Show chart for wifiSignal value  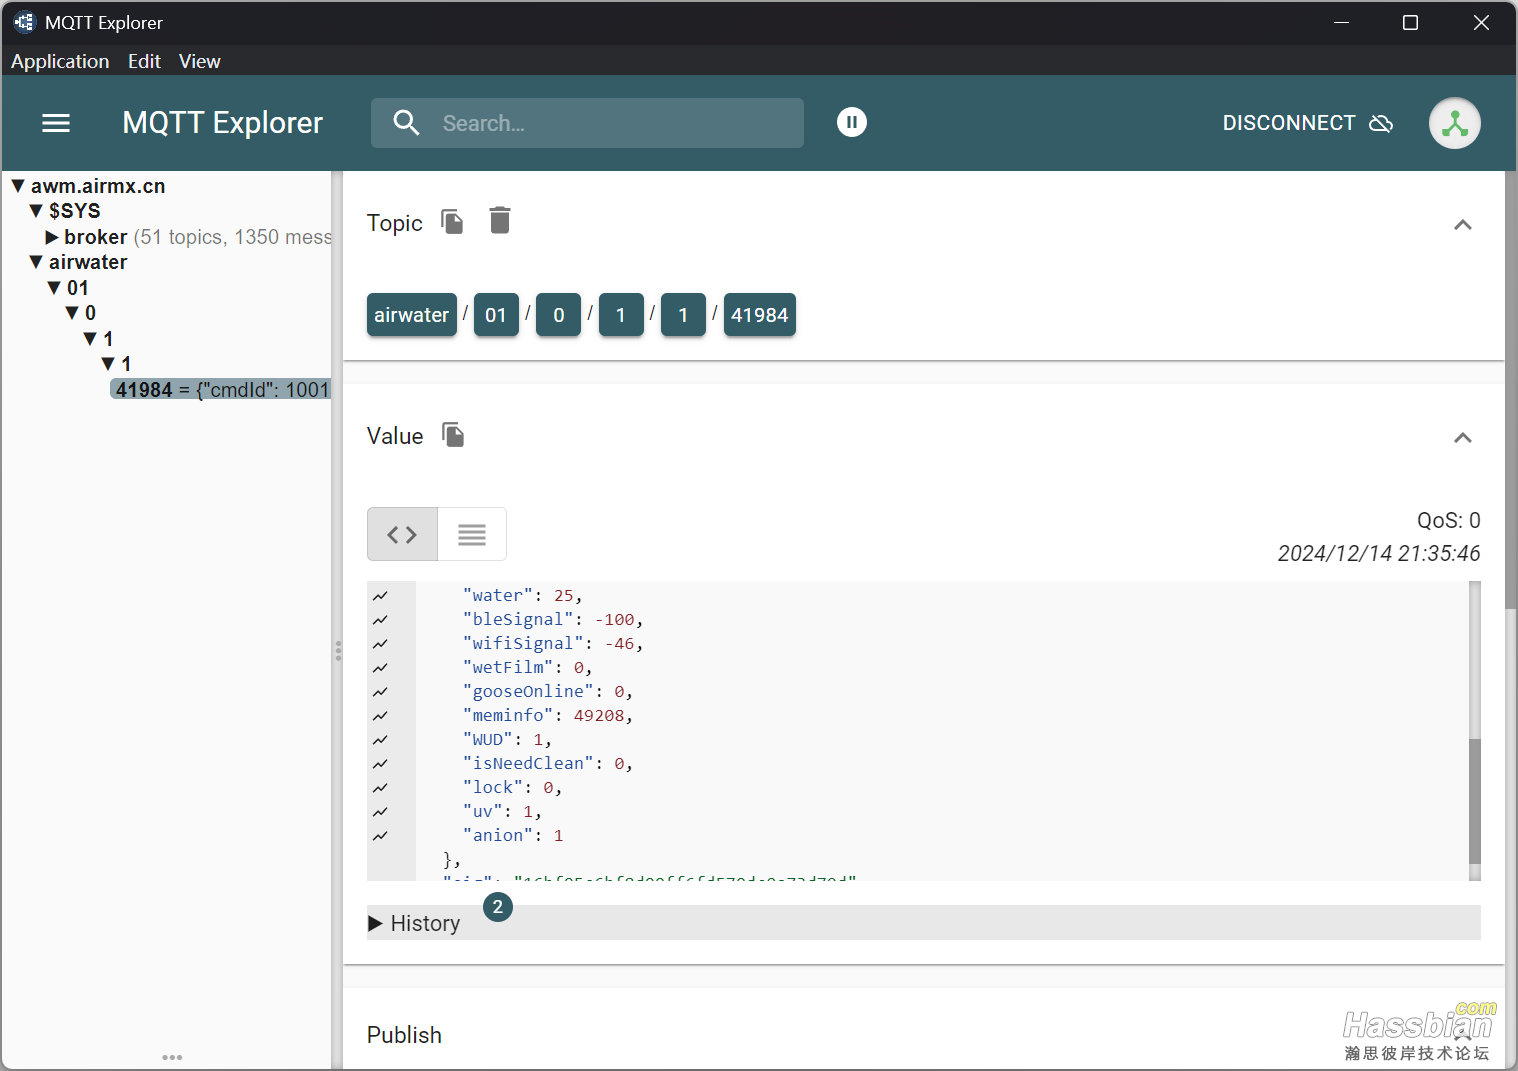tap(380, 644)
